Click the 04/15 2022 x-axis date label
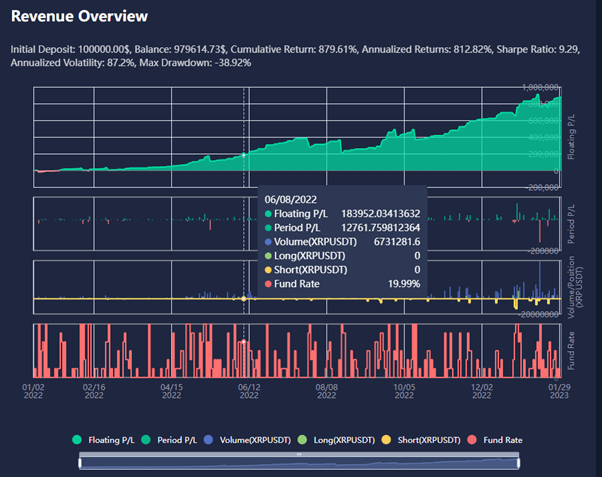Screen dimensions: 602x477 pyautogui.click(x=171, y=389)
